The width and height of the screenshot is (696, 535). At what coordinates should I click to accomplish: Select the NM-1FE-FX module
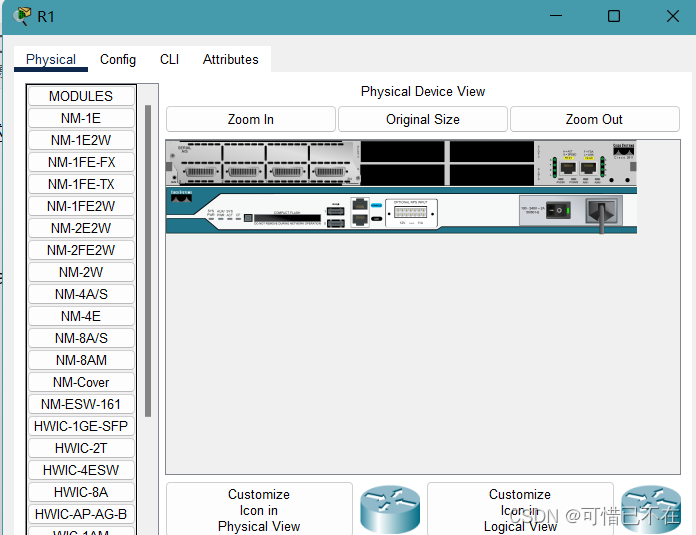(81, 162)
